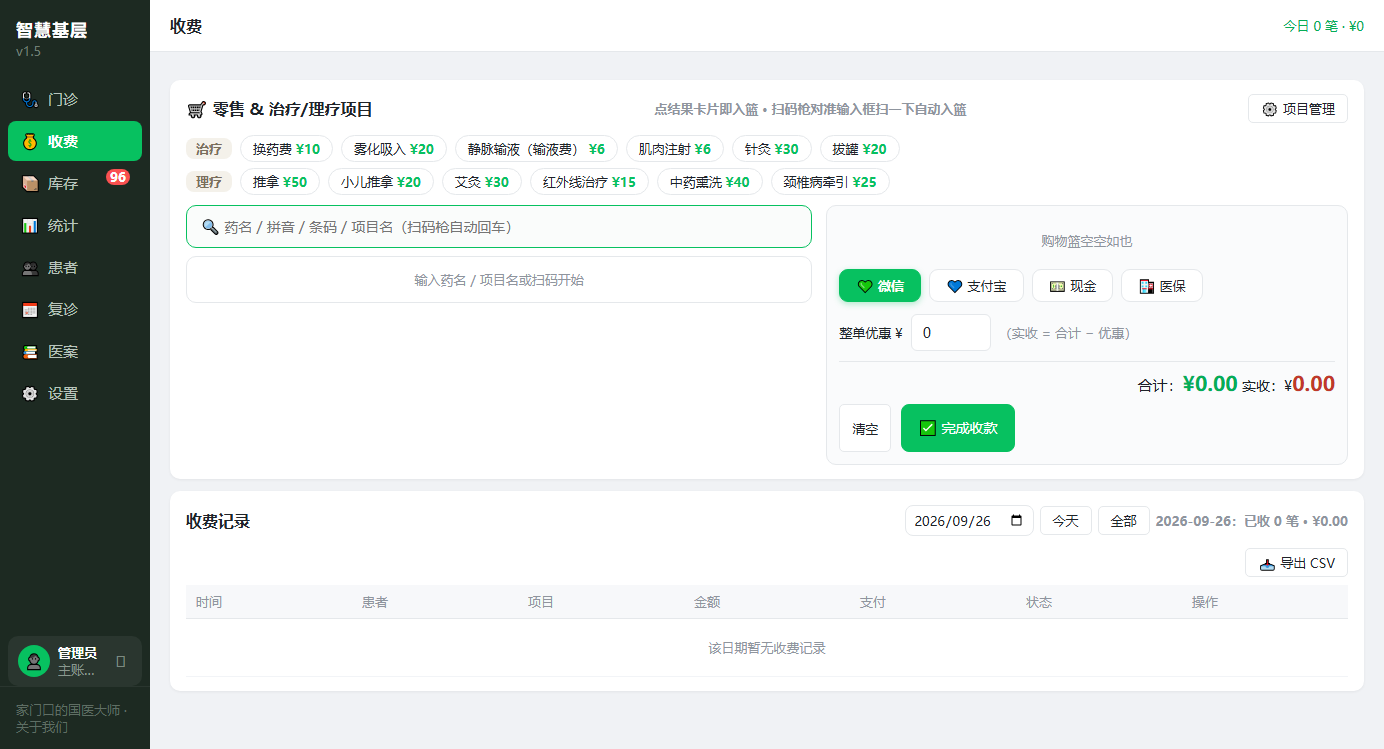Add 肌肉注射 ¥6 item

(675, 149)
